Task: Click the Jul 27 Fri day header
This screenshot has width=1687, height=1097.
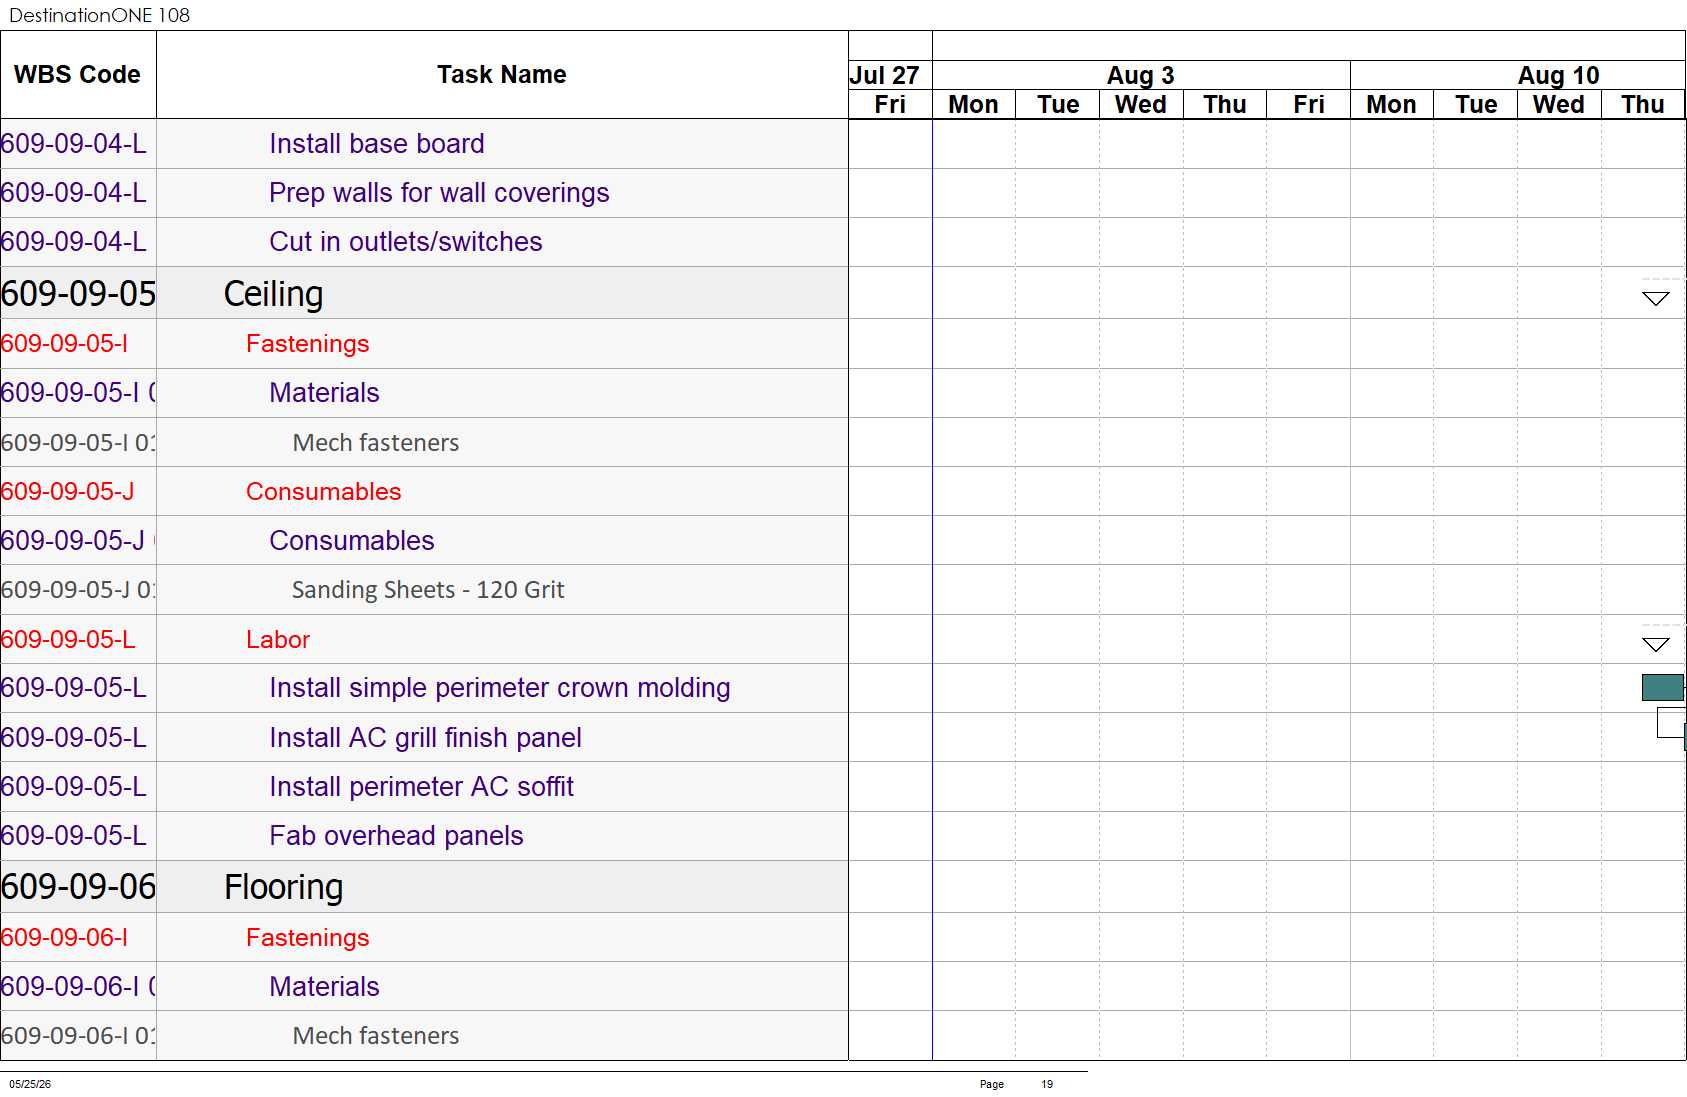Action: click(x=890, y=104)
